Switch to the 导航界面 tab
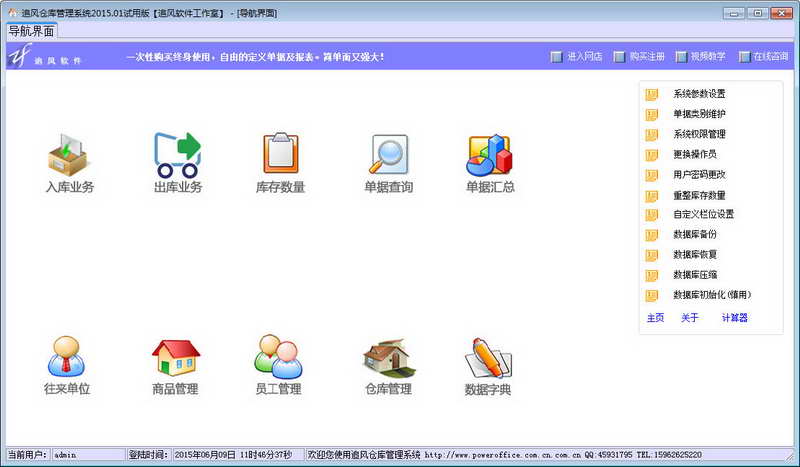The width and height of the screenshot is (800, 467). [x=31, y=31]
